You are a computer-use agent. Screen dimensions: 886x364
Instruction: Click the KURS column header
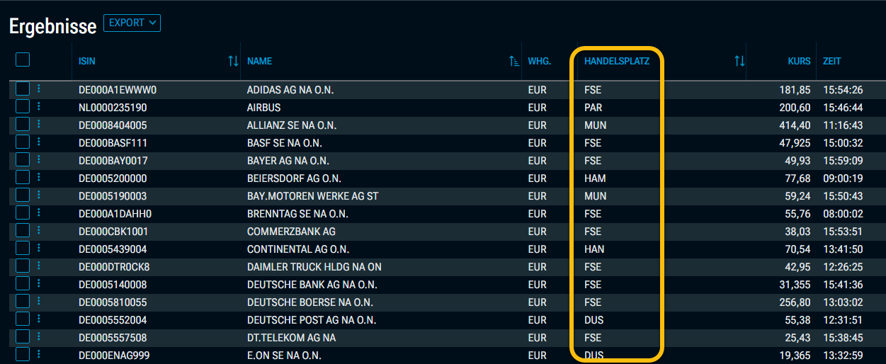click(x=800, y=61)
